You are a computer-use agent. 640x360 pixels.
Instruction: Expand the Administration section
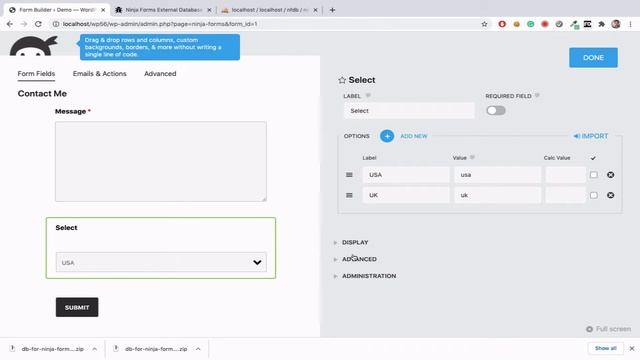(x=369, y=276)
